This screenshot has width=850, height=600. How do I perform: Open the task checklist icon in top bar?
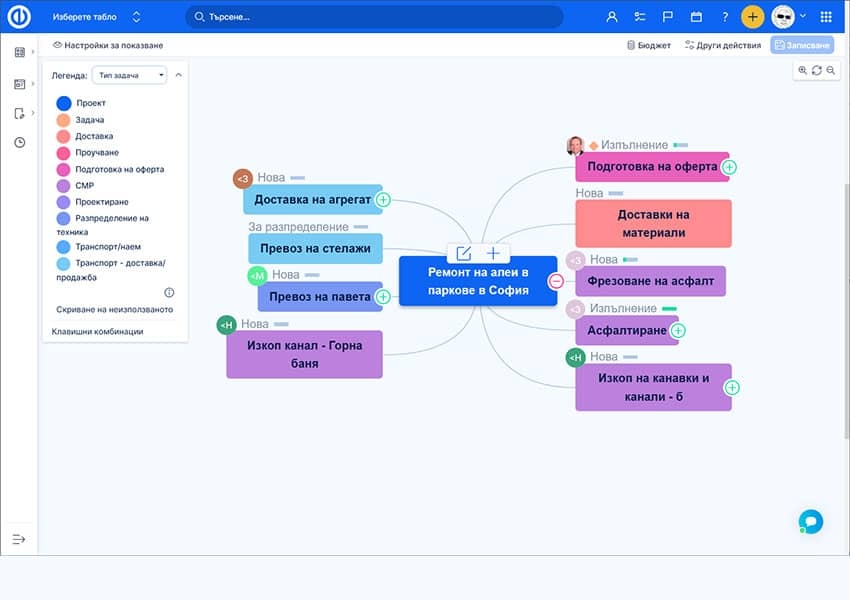[x=640, y=17]
